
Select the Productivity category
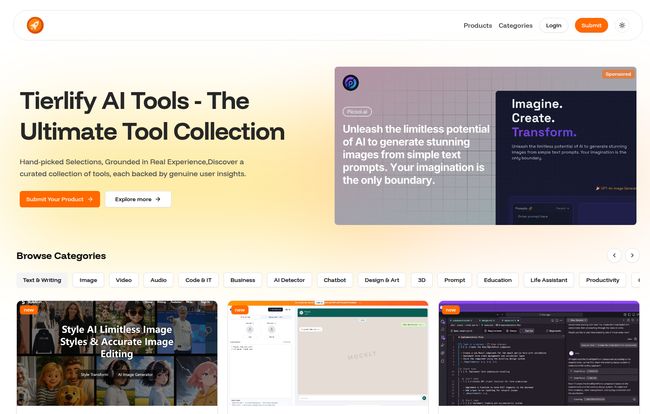pos(602,280)
